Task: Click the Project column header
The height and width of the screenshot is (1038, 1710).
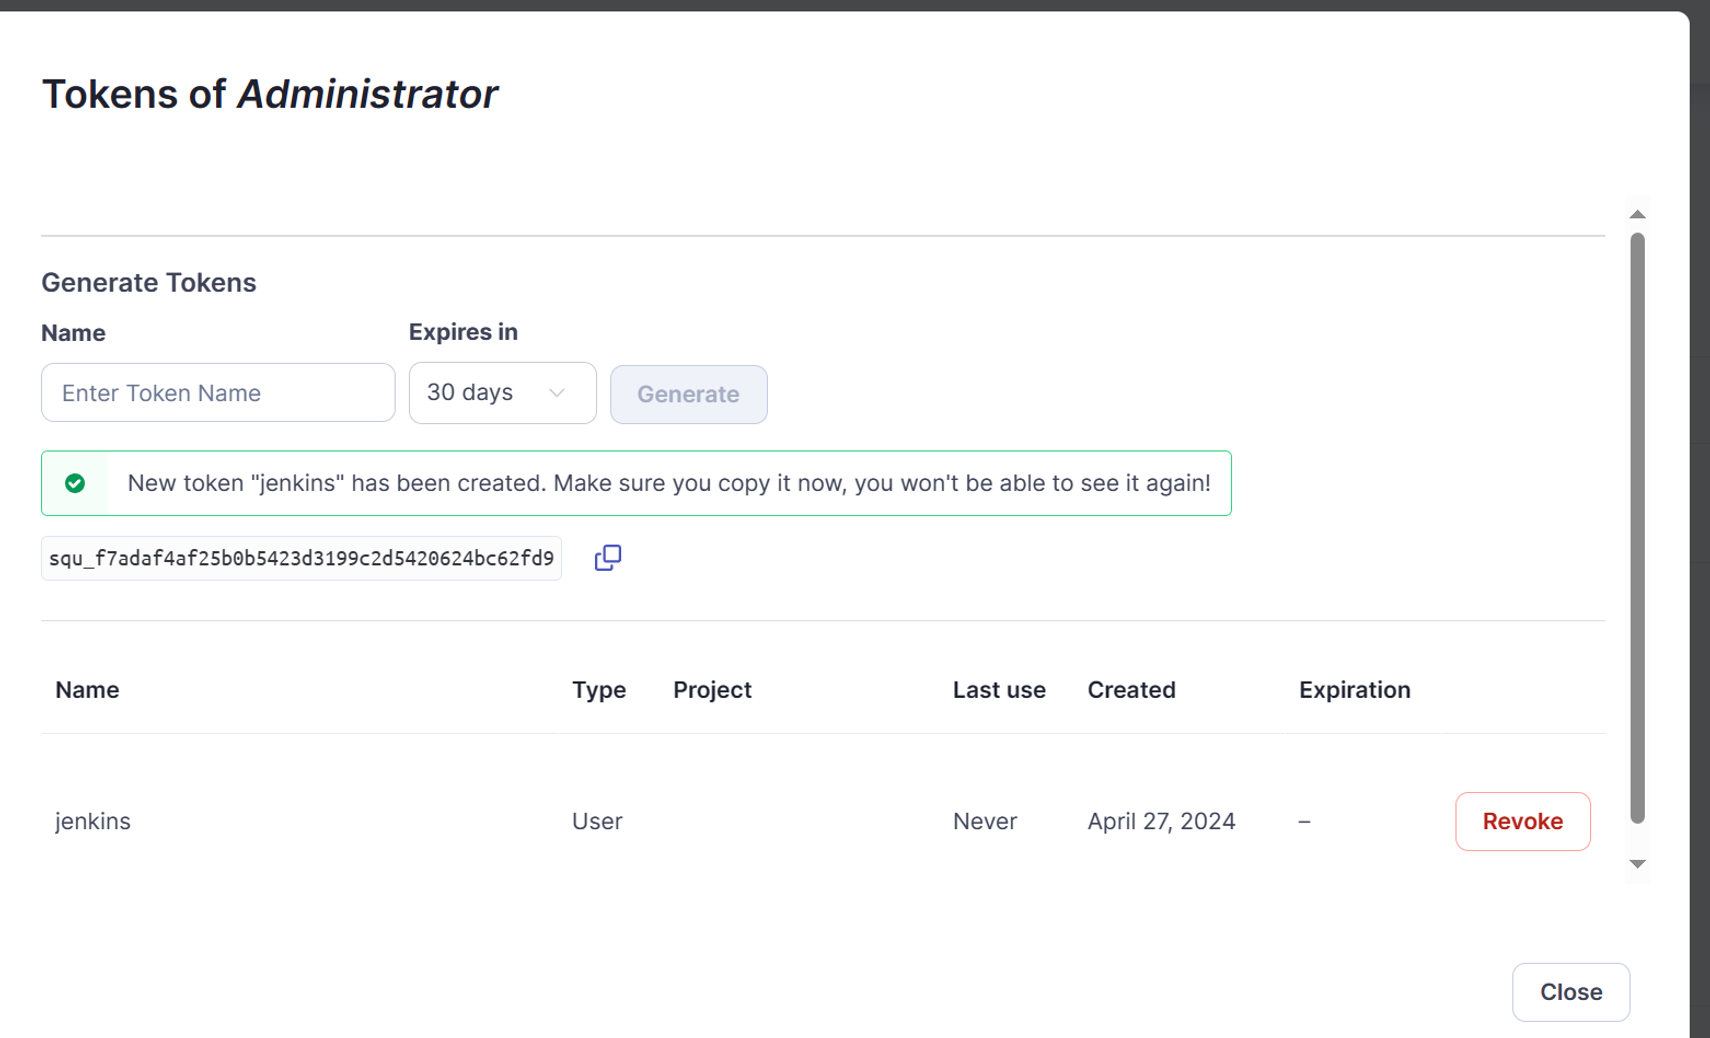Action: click(x=712, y=690)
